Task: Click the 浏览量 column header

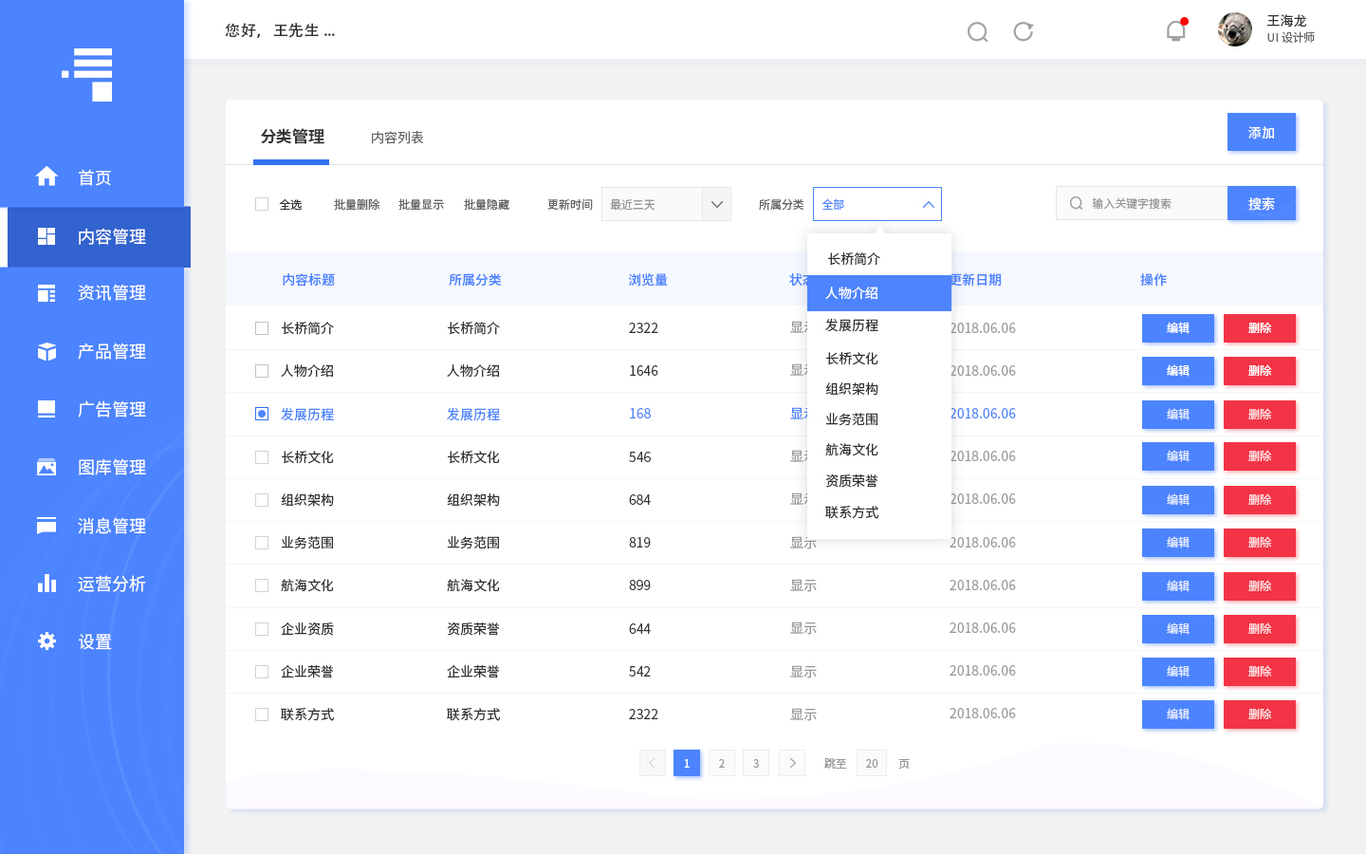Action: pos(648,280)
